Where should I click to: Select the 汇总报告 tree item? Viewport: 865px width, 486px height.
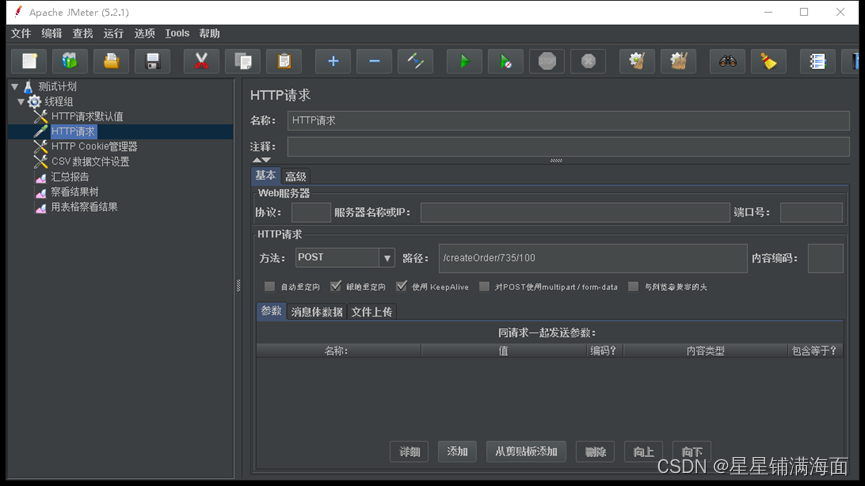70,177
